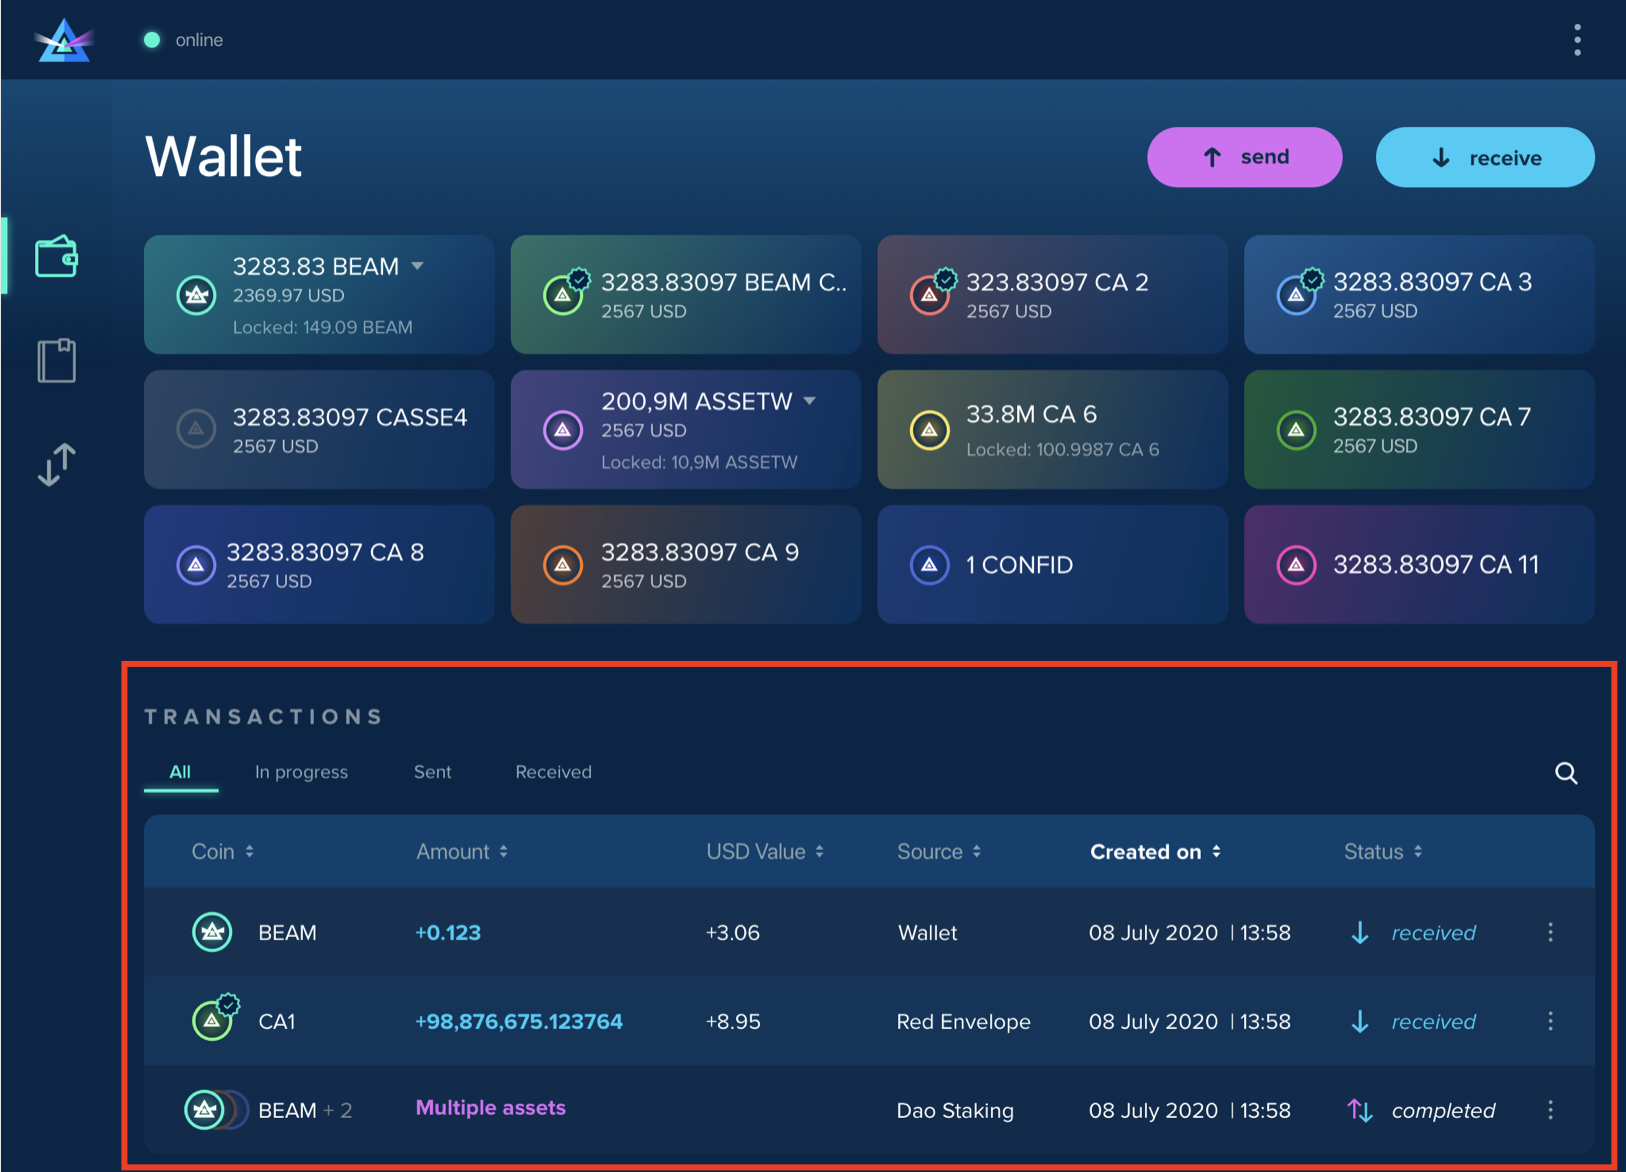Click the search icon in Transactions
The image size is (1626, 1172).
click(x=1566, y=772)
